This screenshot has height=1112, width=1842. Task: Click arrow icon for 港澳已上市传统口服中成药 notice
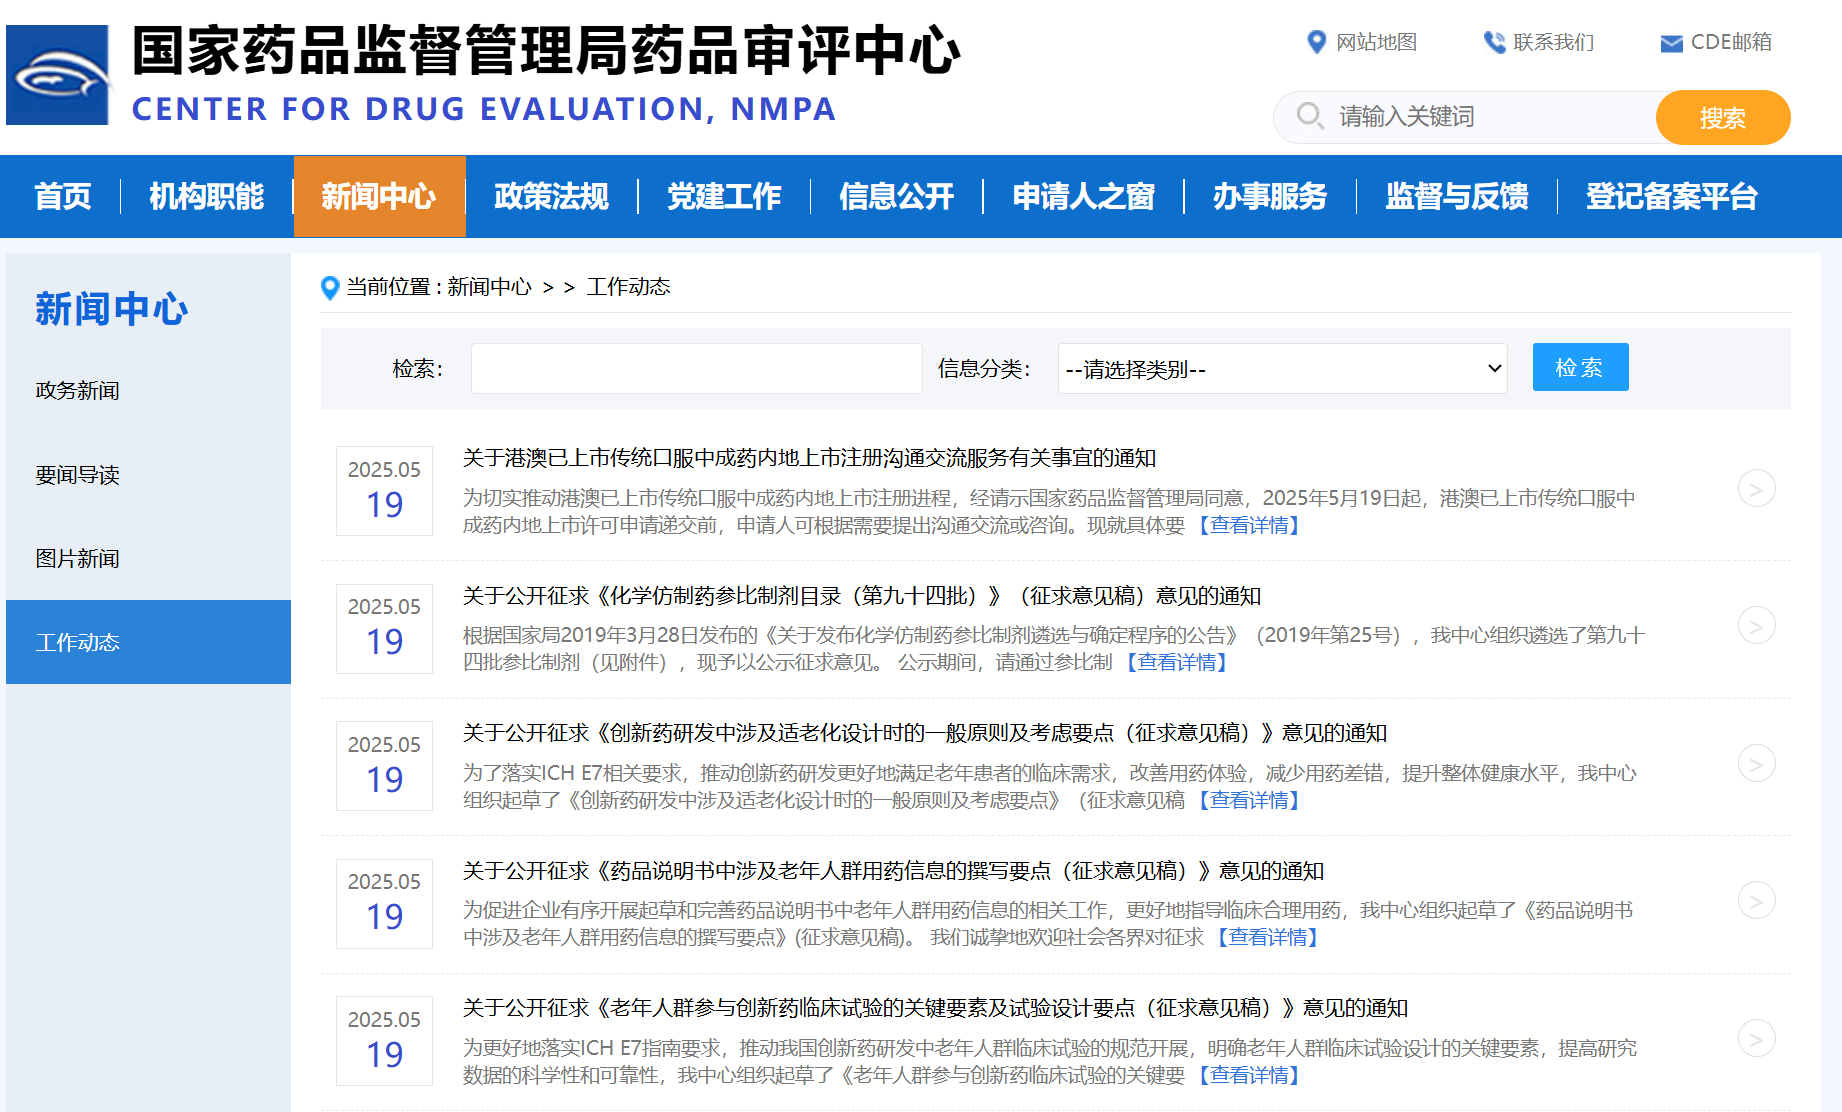[x=1756, y=488]
